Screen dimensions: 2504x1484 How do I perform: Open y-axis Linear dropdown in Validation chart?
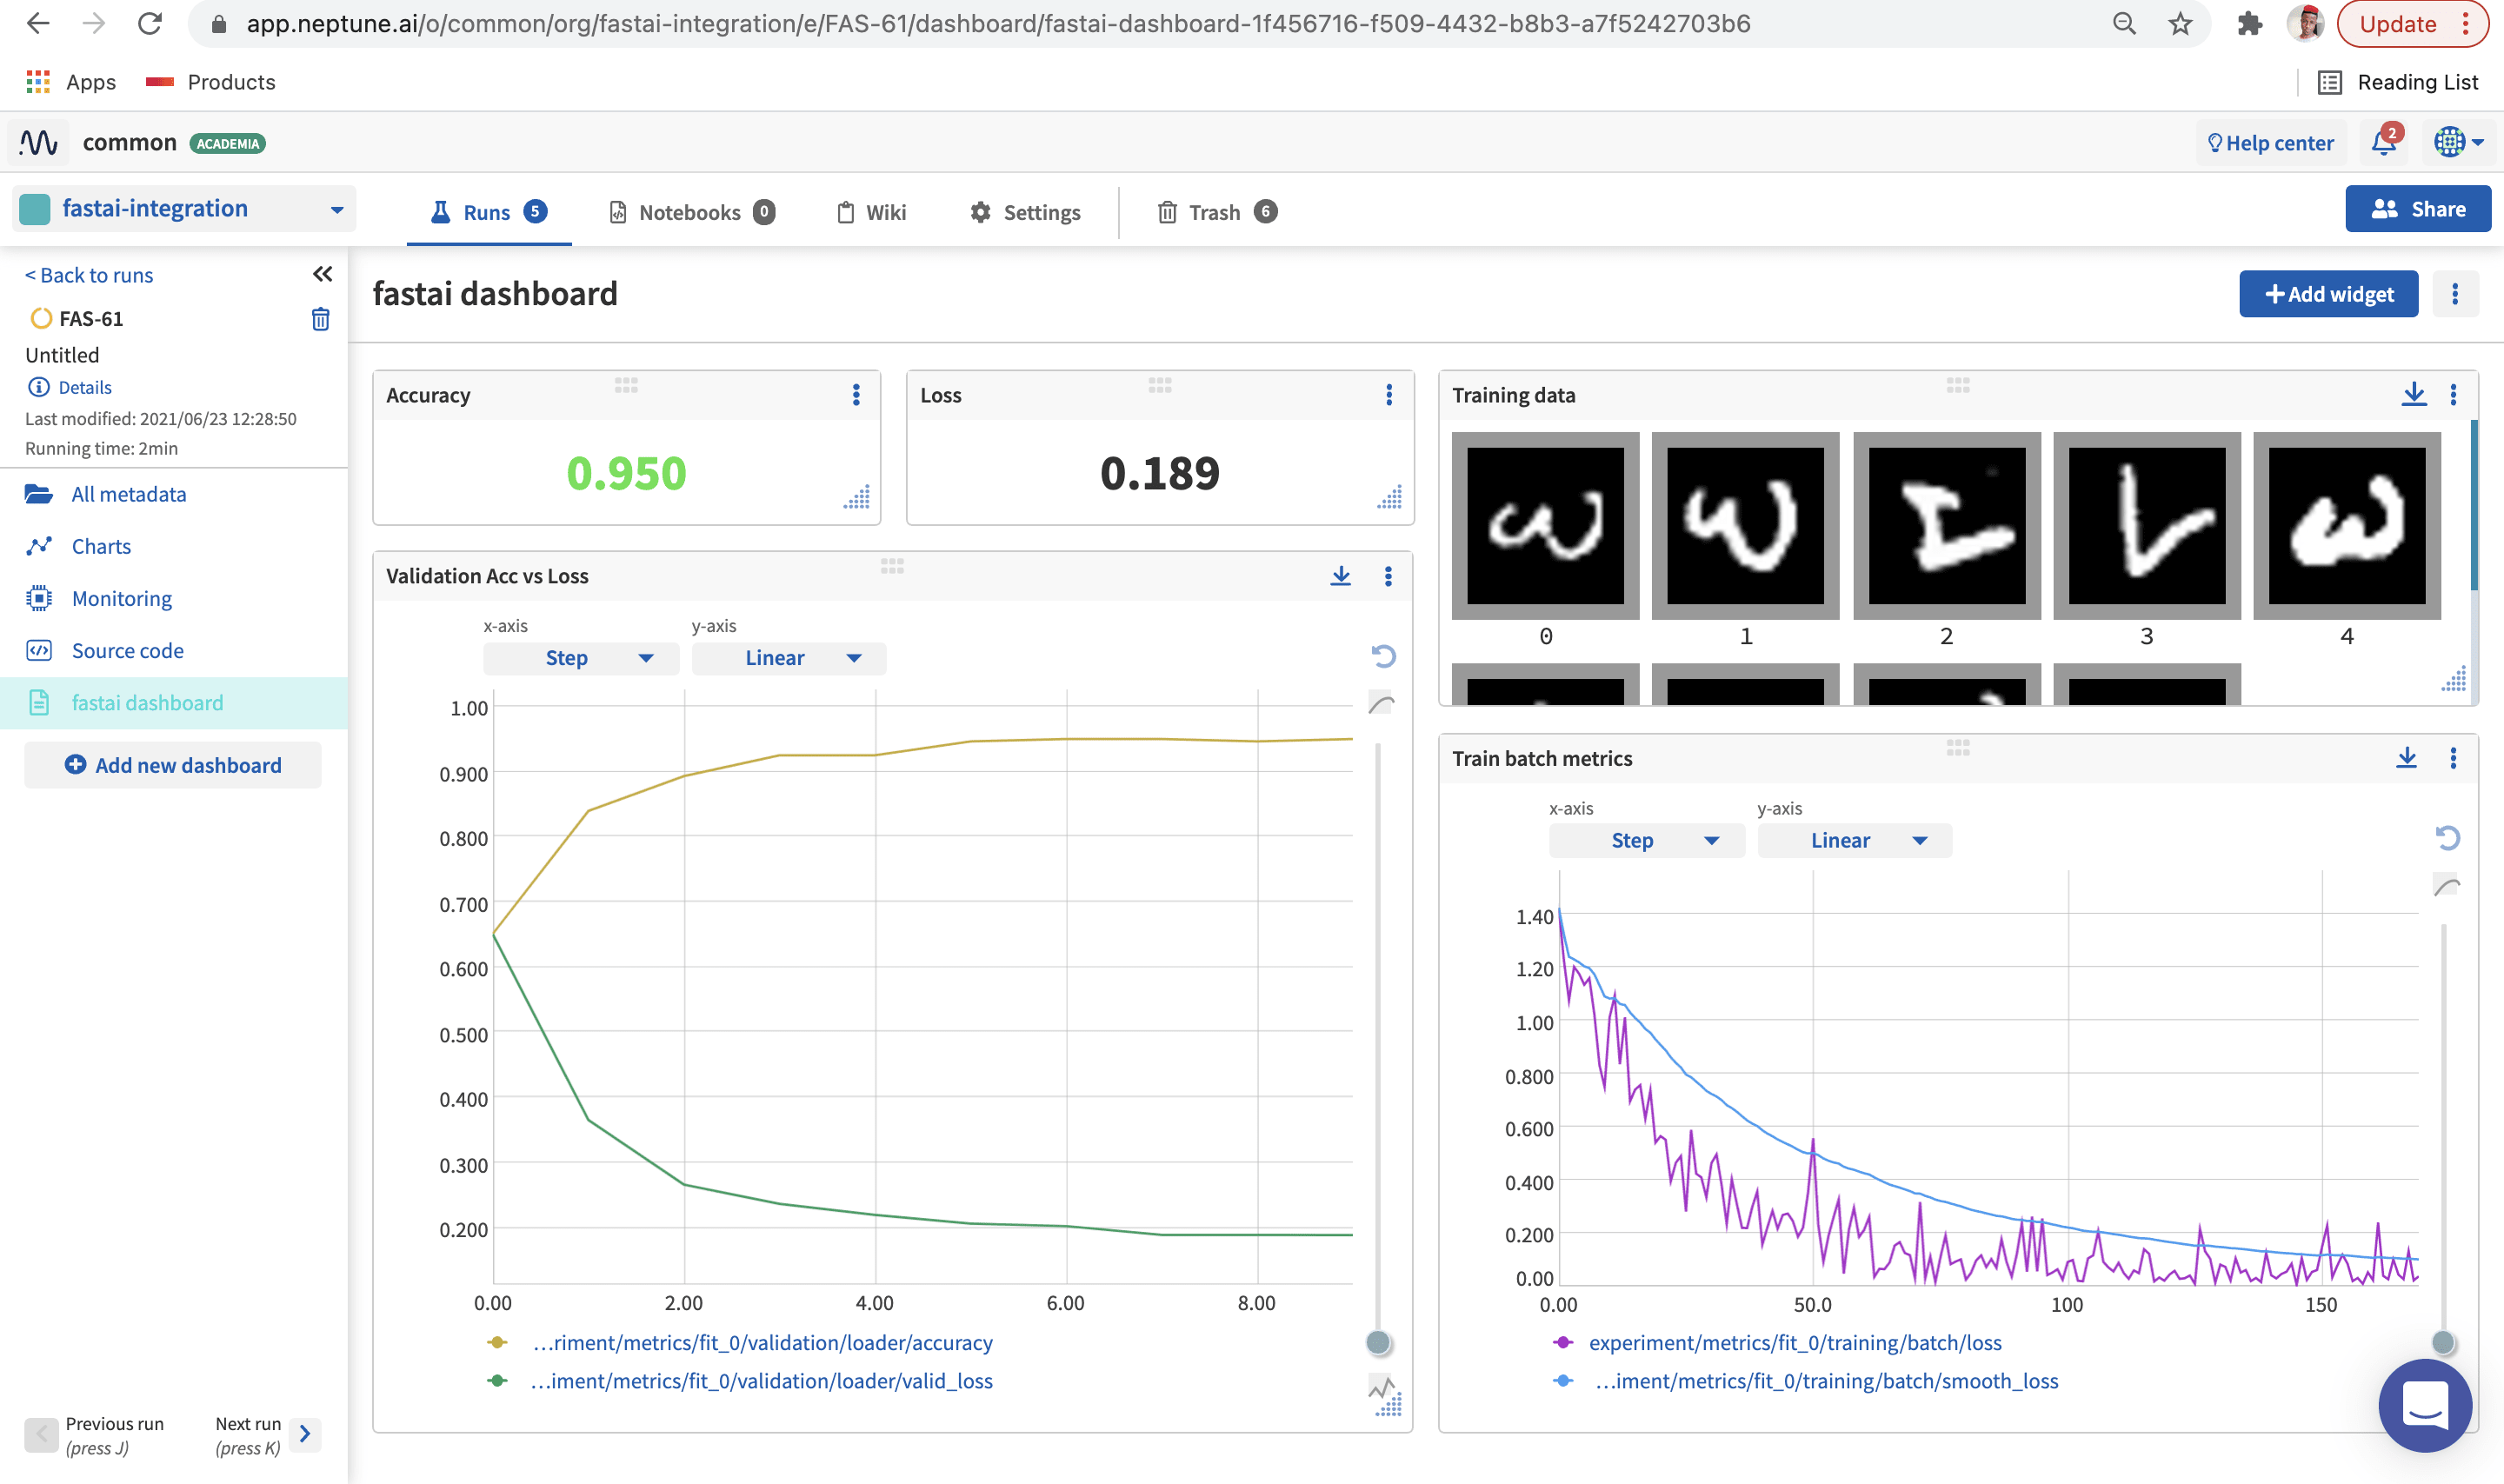(789, 658)
